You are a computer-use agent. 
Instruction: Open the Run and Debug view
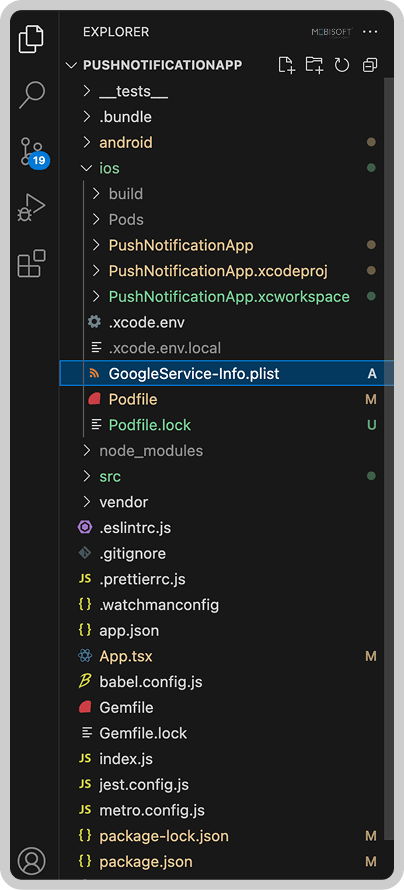31,208
